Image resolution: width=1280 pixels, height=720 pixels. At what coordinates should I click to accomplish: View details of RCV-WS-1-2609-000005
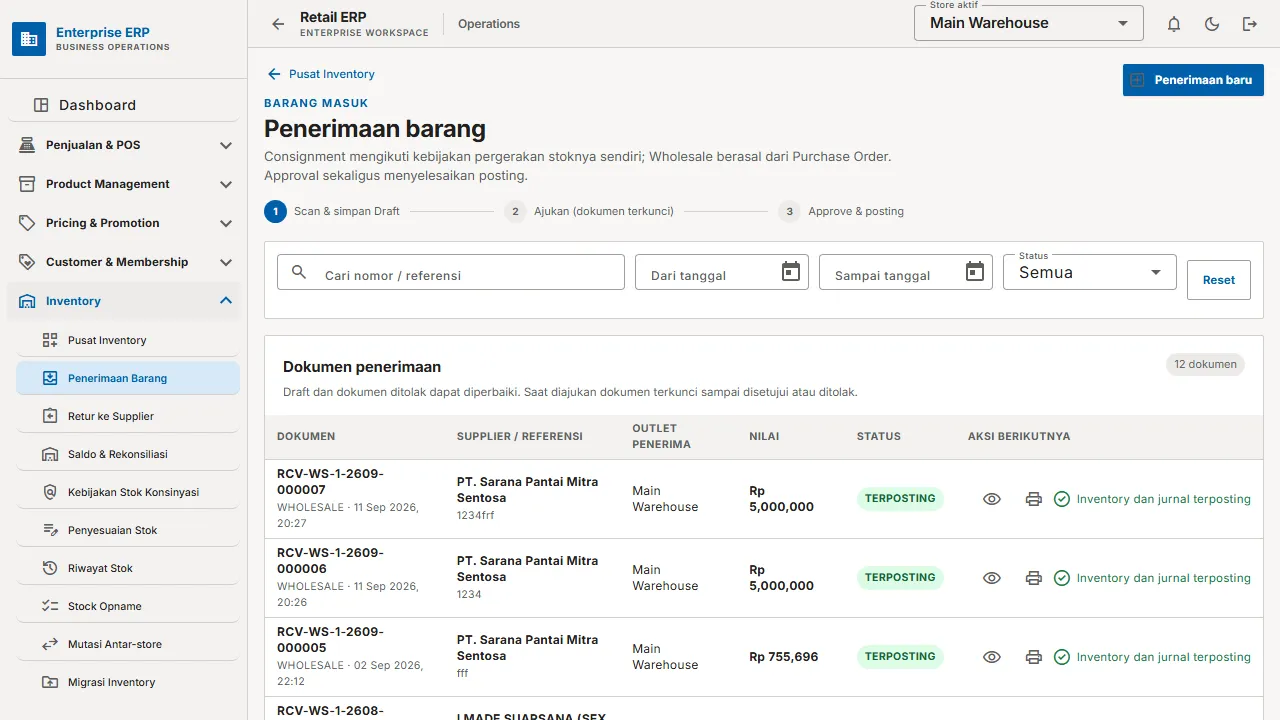pyautogui.click(x=992, y=657)
